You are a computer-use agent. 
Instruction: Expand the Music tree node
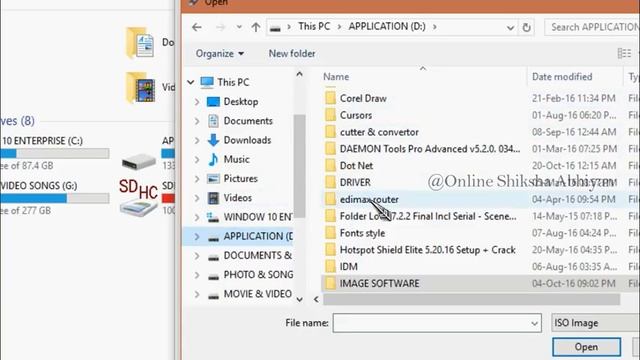(x=197, y=159)
